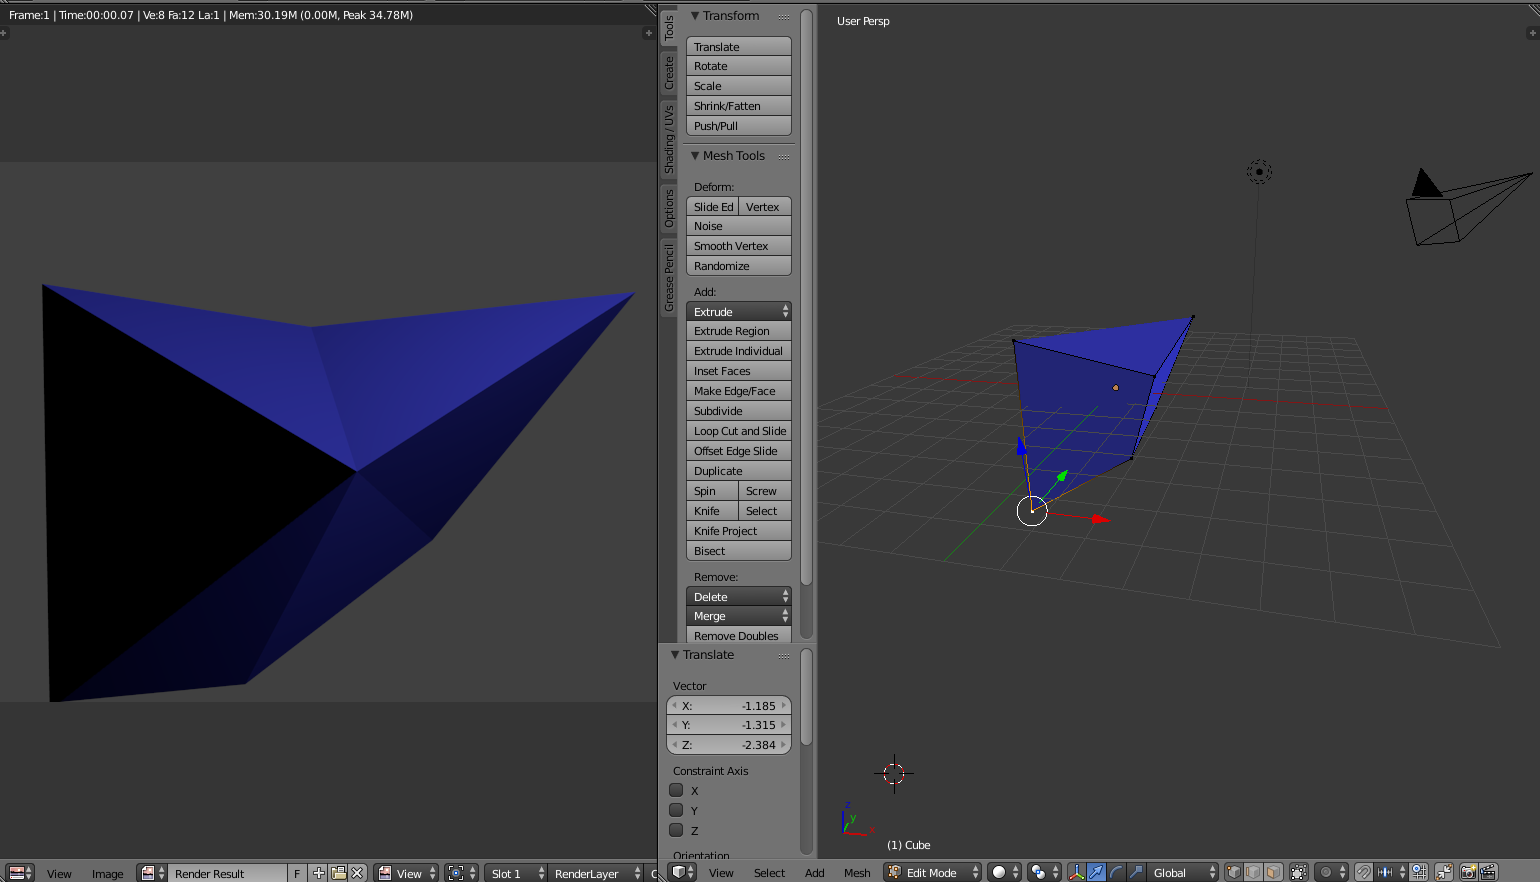Toggle limit selection to visible icon
This screenshot has height=882, width=1540.
pyautogui.click(x=1298, y=872)
